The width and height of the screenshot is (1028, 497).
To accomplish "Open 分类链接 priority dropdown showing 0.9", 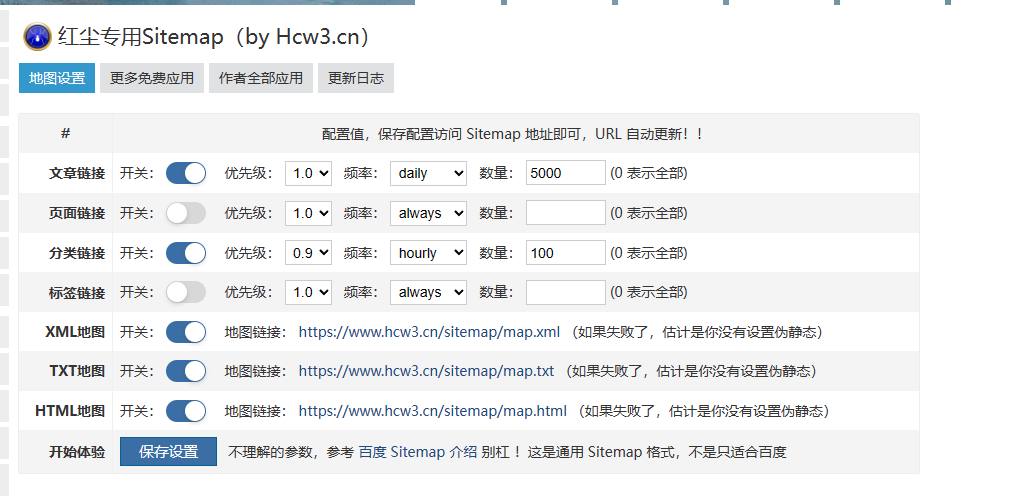I will click(x=308, y=253).
